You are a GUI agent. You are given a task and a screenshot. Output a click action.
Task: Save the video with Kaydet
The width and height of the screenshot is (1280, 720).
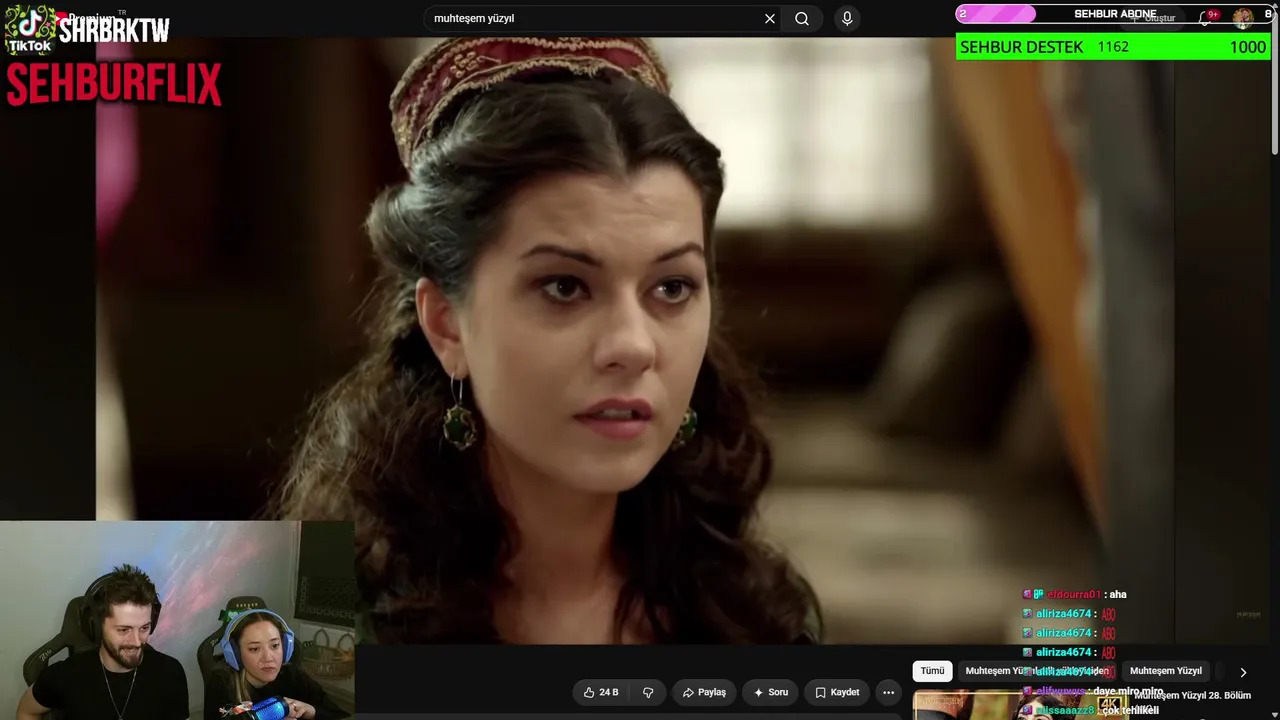(837, 692)
